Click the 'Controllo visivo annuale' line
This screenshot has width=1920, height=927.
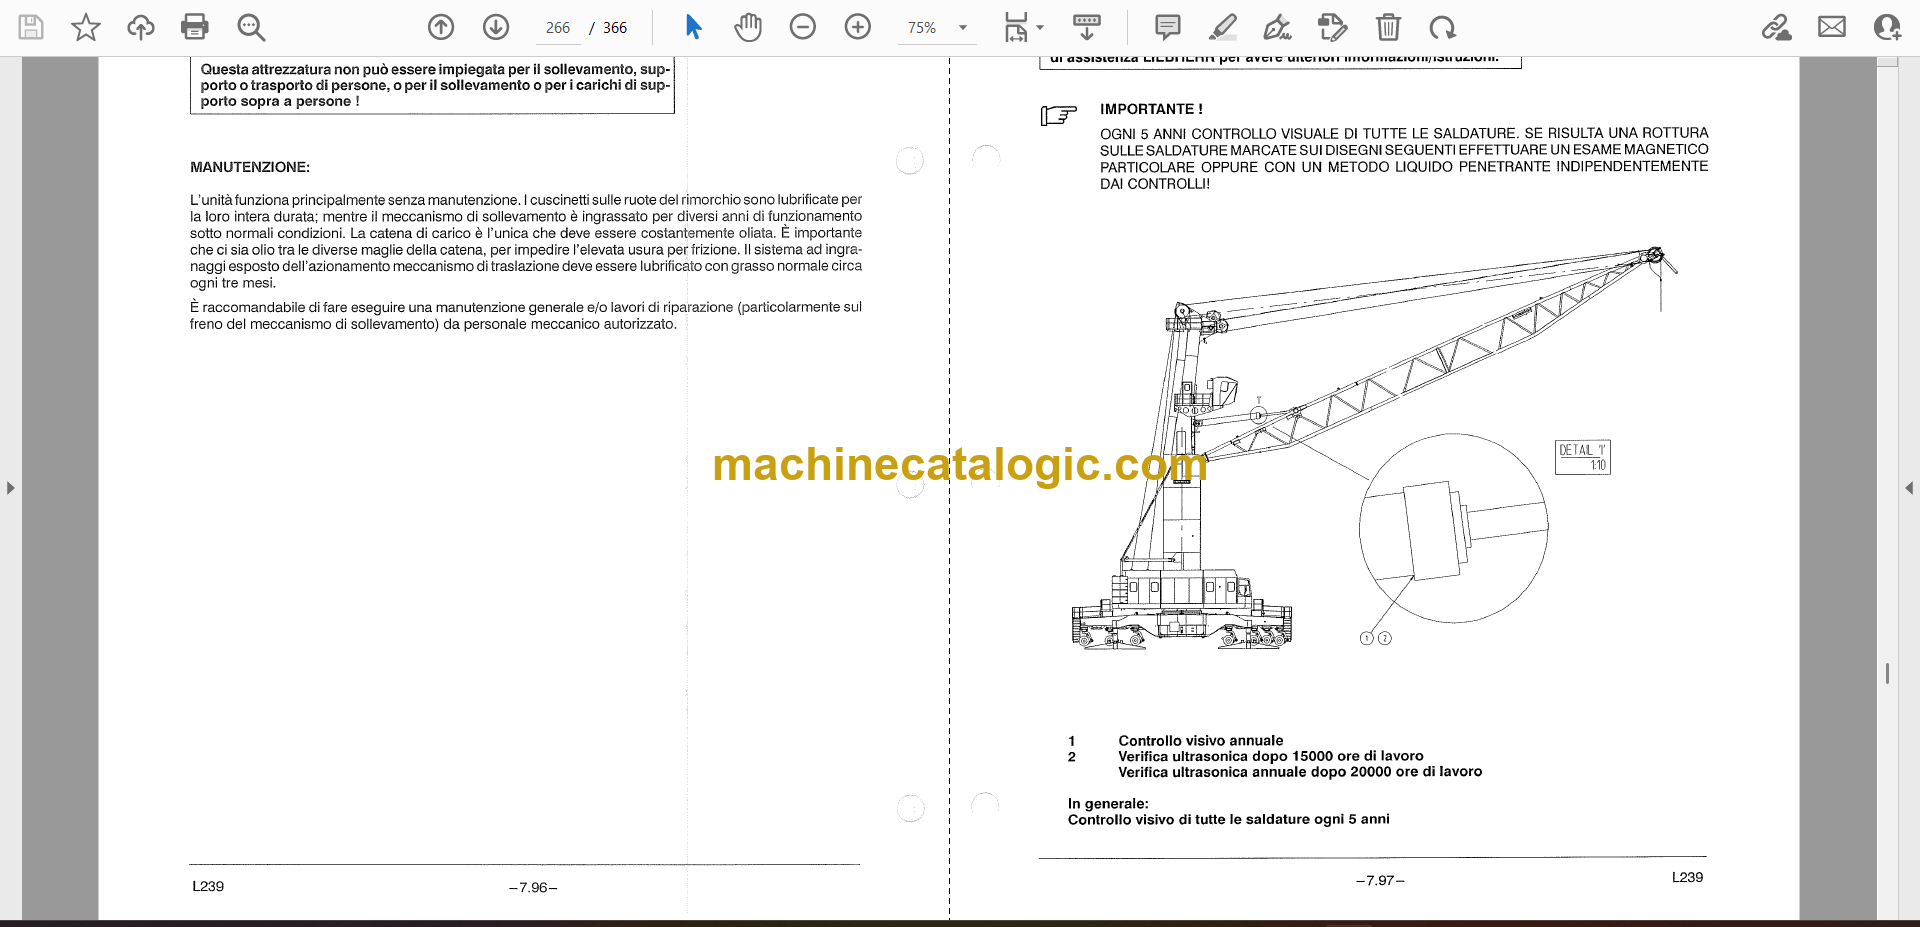pos(1200,741)
